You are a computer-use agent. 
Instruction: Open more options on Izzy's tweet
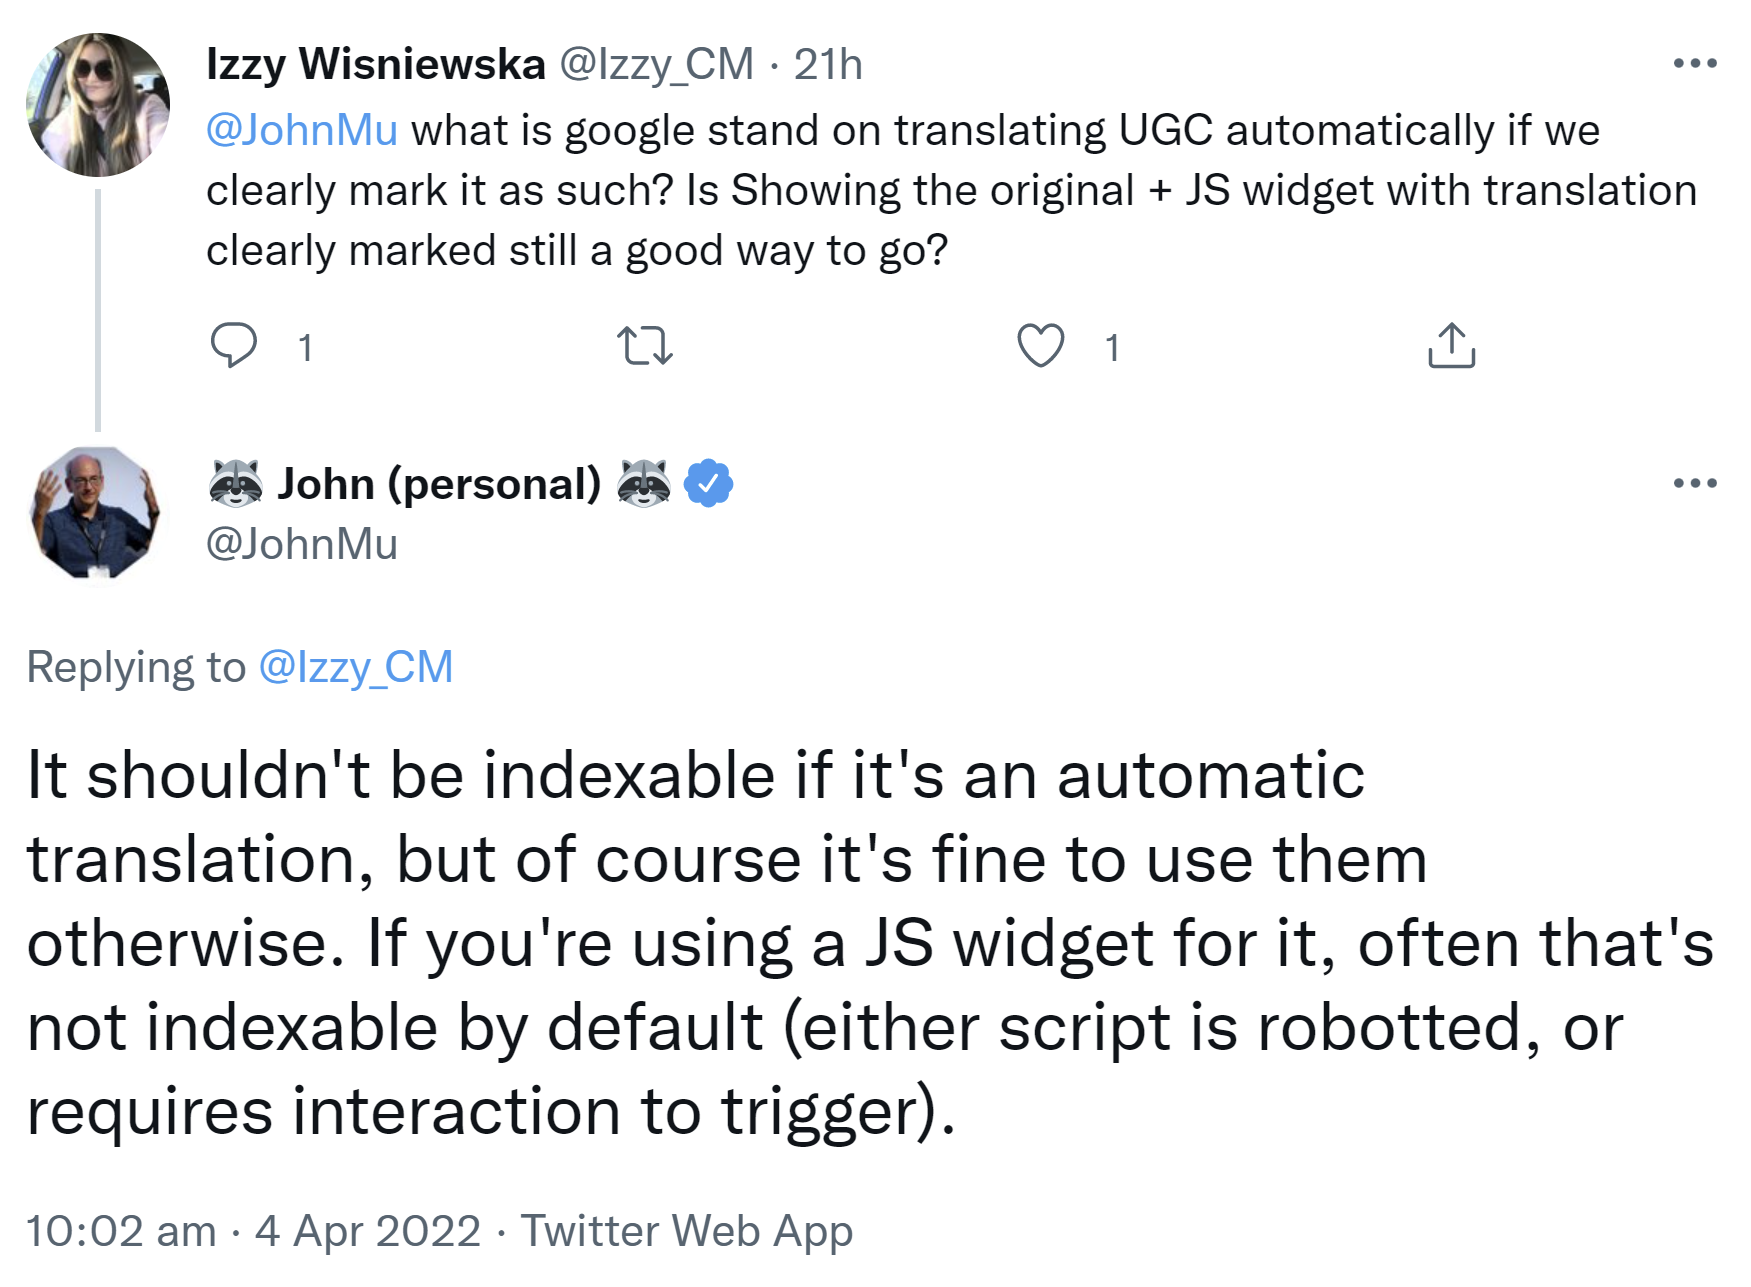tap(1694, 64)
